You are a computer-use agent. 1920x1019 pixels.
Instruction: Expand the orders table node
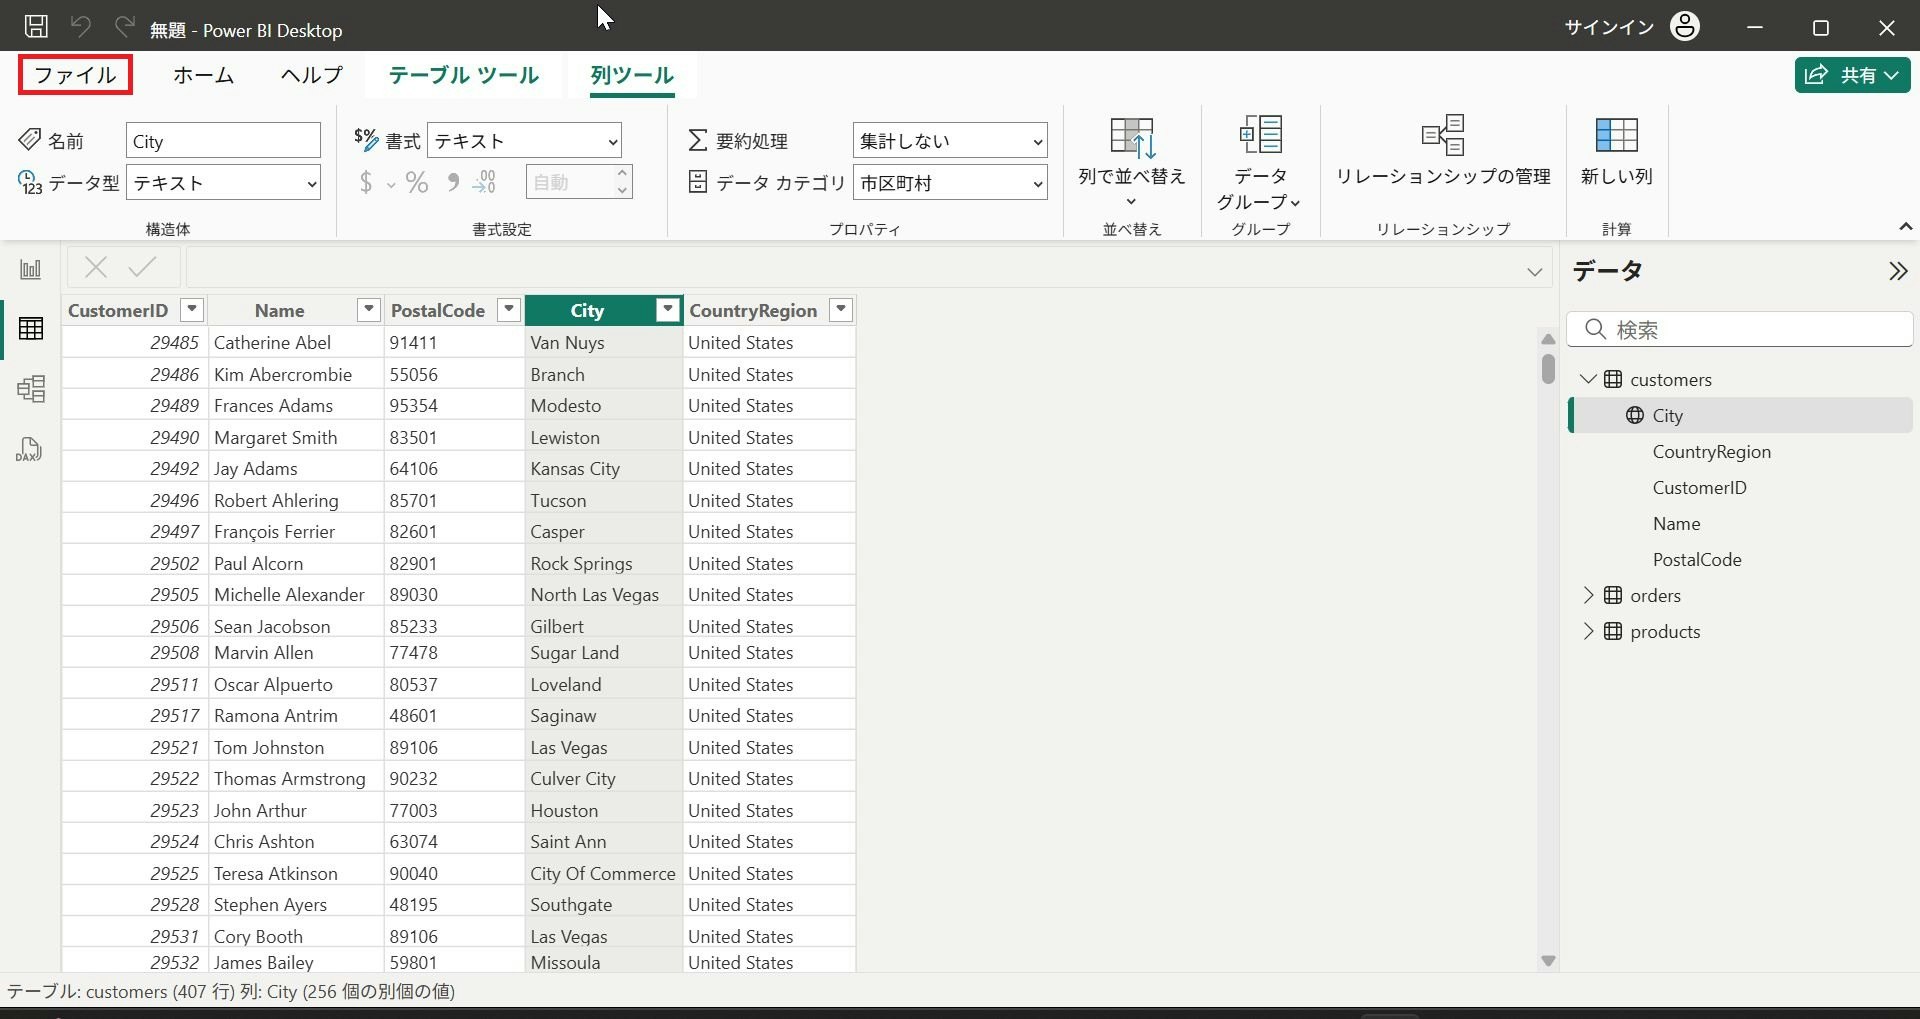click(1588, 595)
